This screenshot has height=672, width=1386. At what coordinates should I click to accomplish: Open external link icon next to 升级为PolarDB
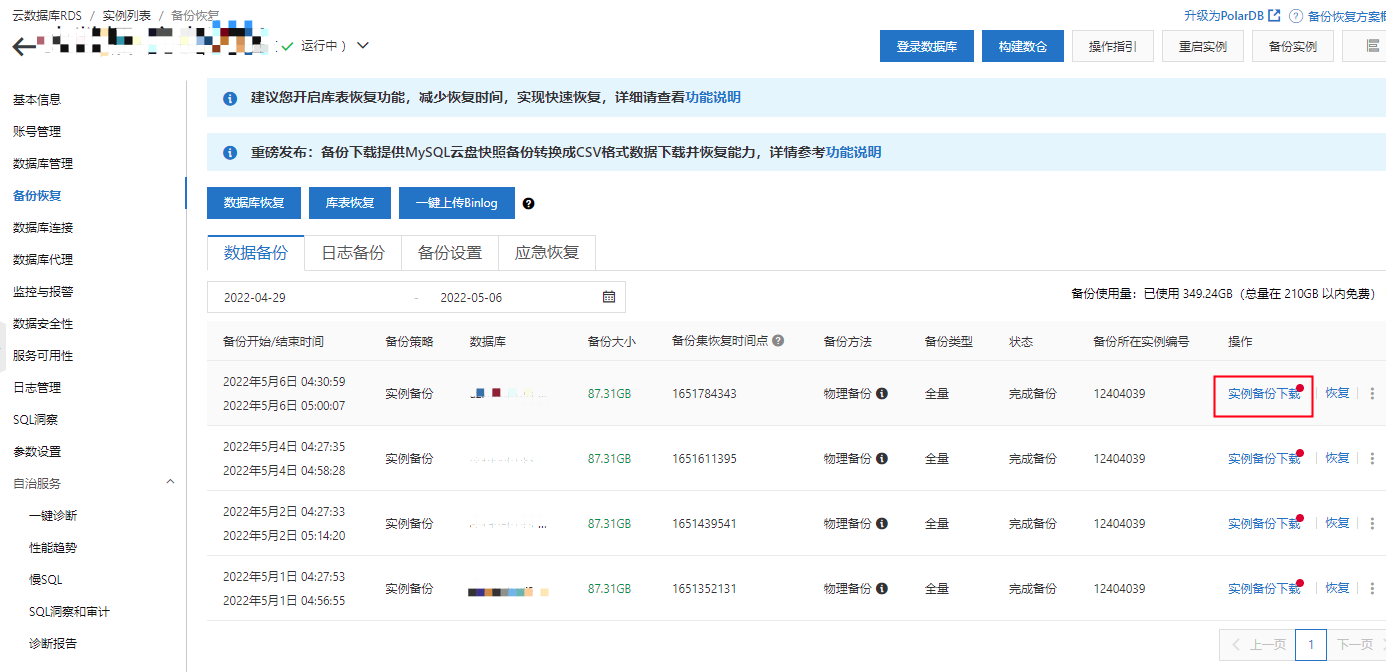pyautogui.click(x=1275, y=15)
